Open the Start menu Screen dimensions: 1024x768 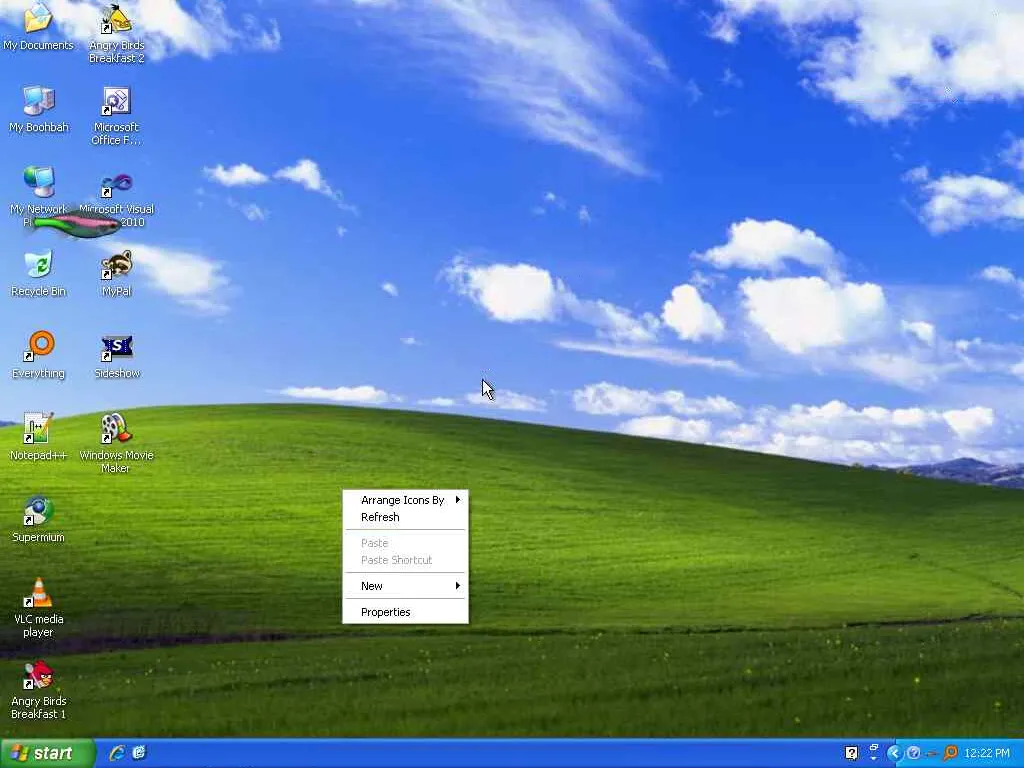47,753
